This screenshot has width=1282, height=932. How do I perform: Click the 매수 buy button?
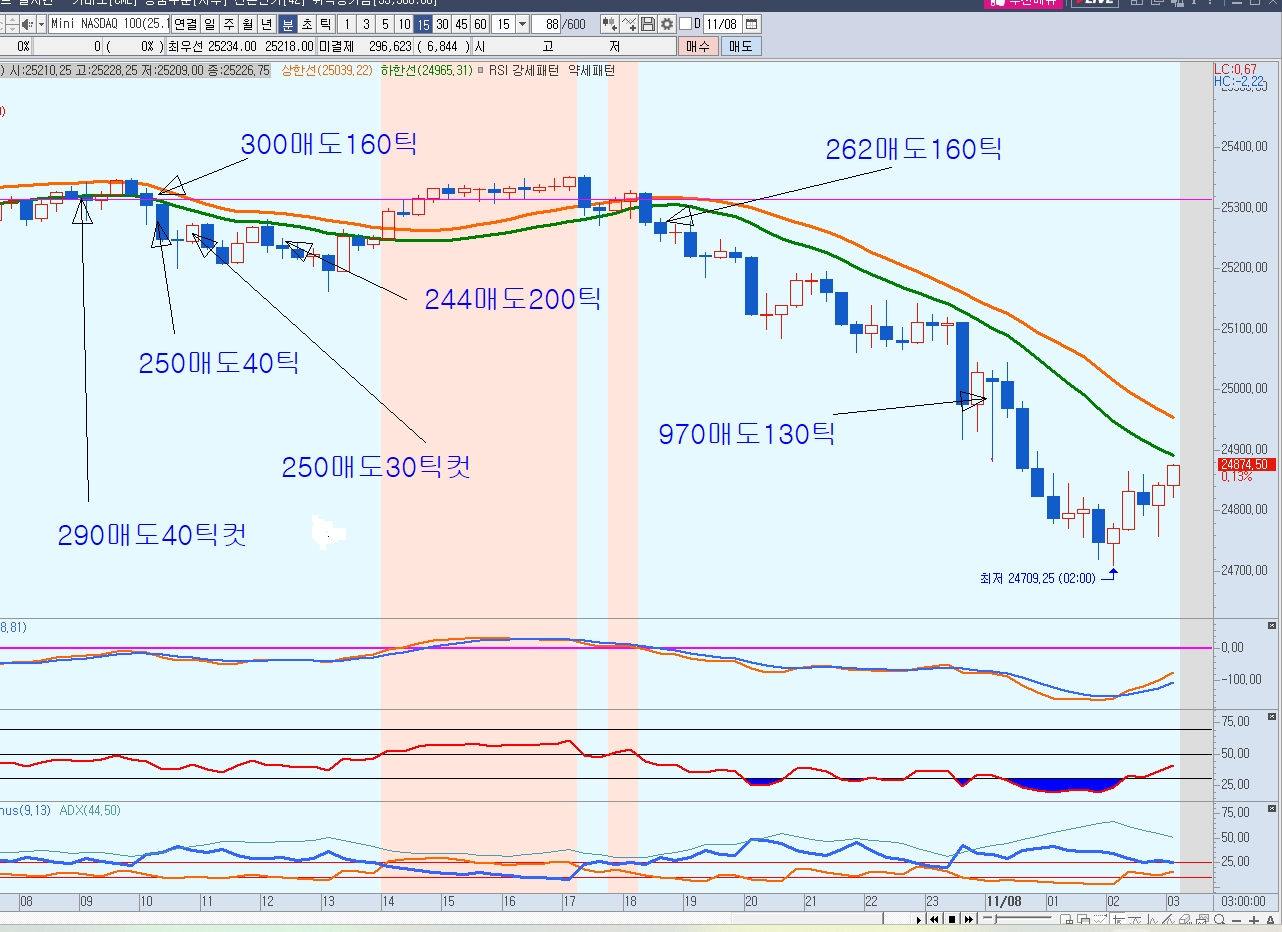click(x=696, y=46)
